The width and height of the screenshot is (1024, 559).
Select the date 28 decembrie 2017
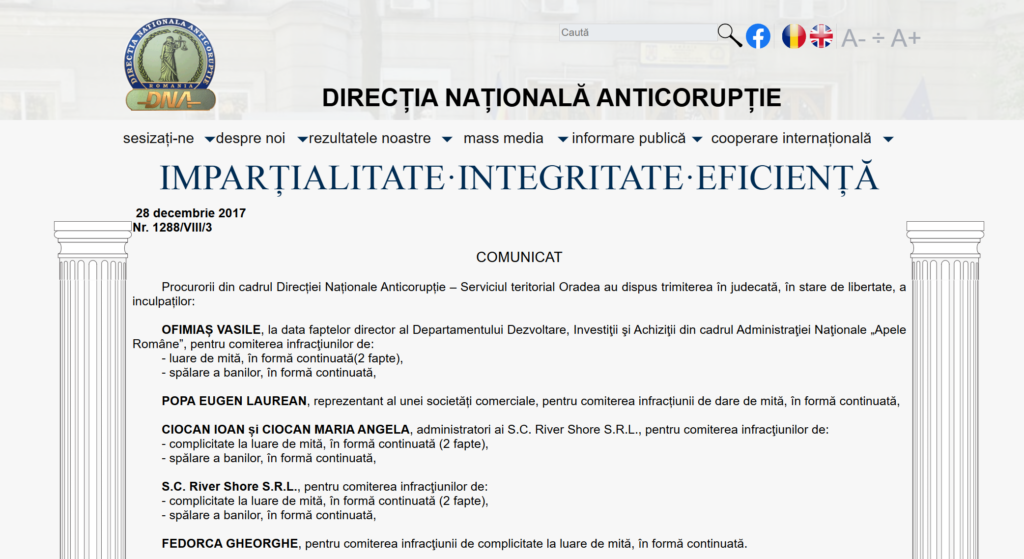click(191, 213)
